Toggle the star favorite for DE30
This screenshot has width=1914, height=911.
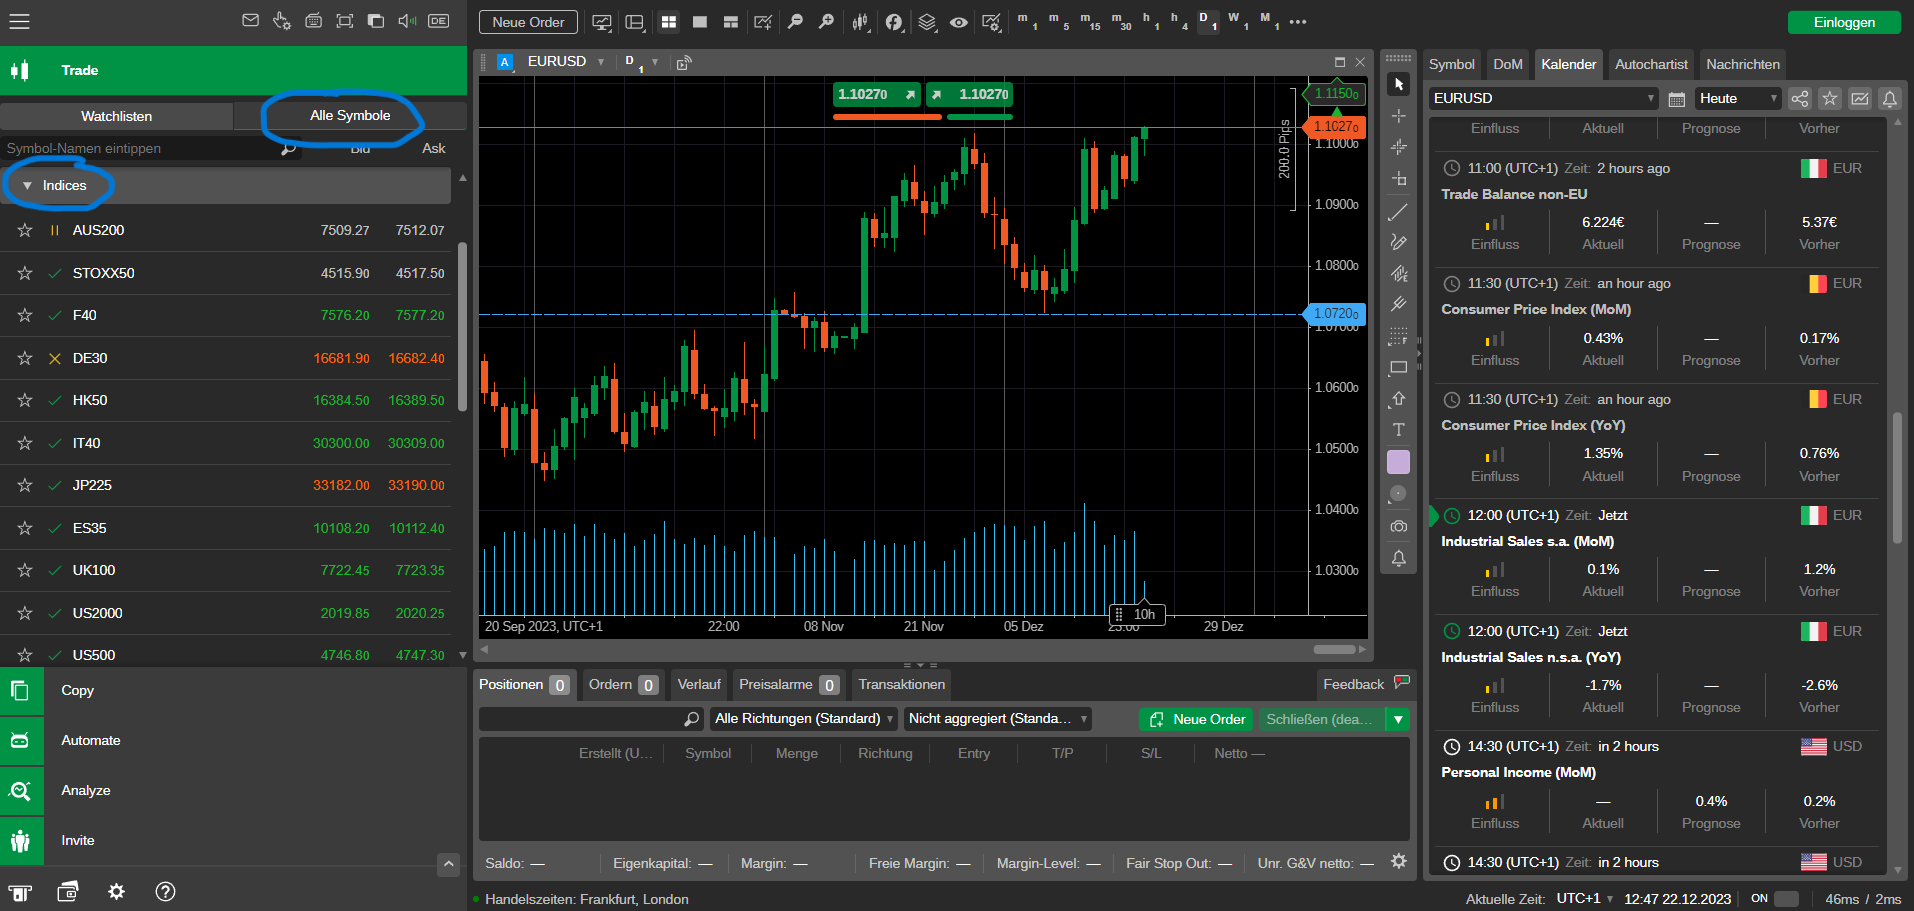coord(25,358)
